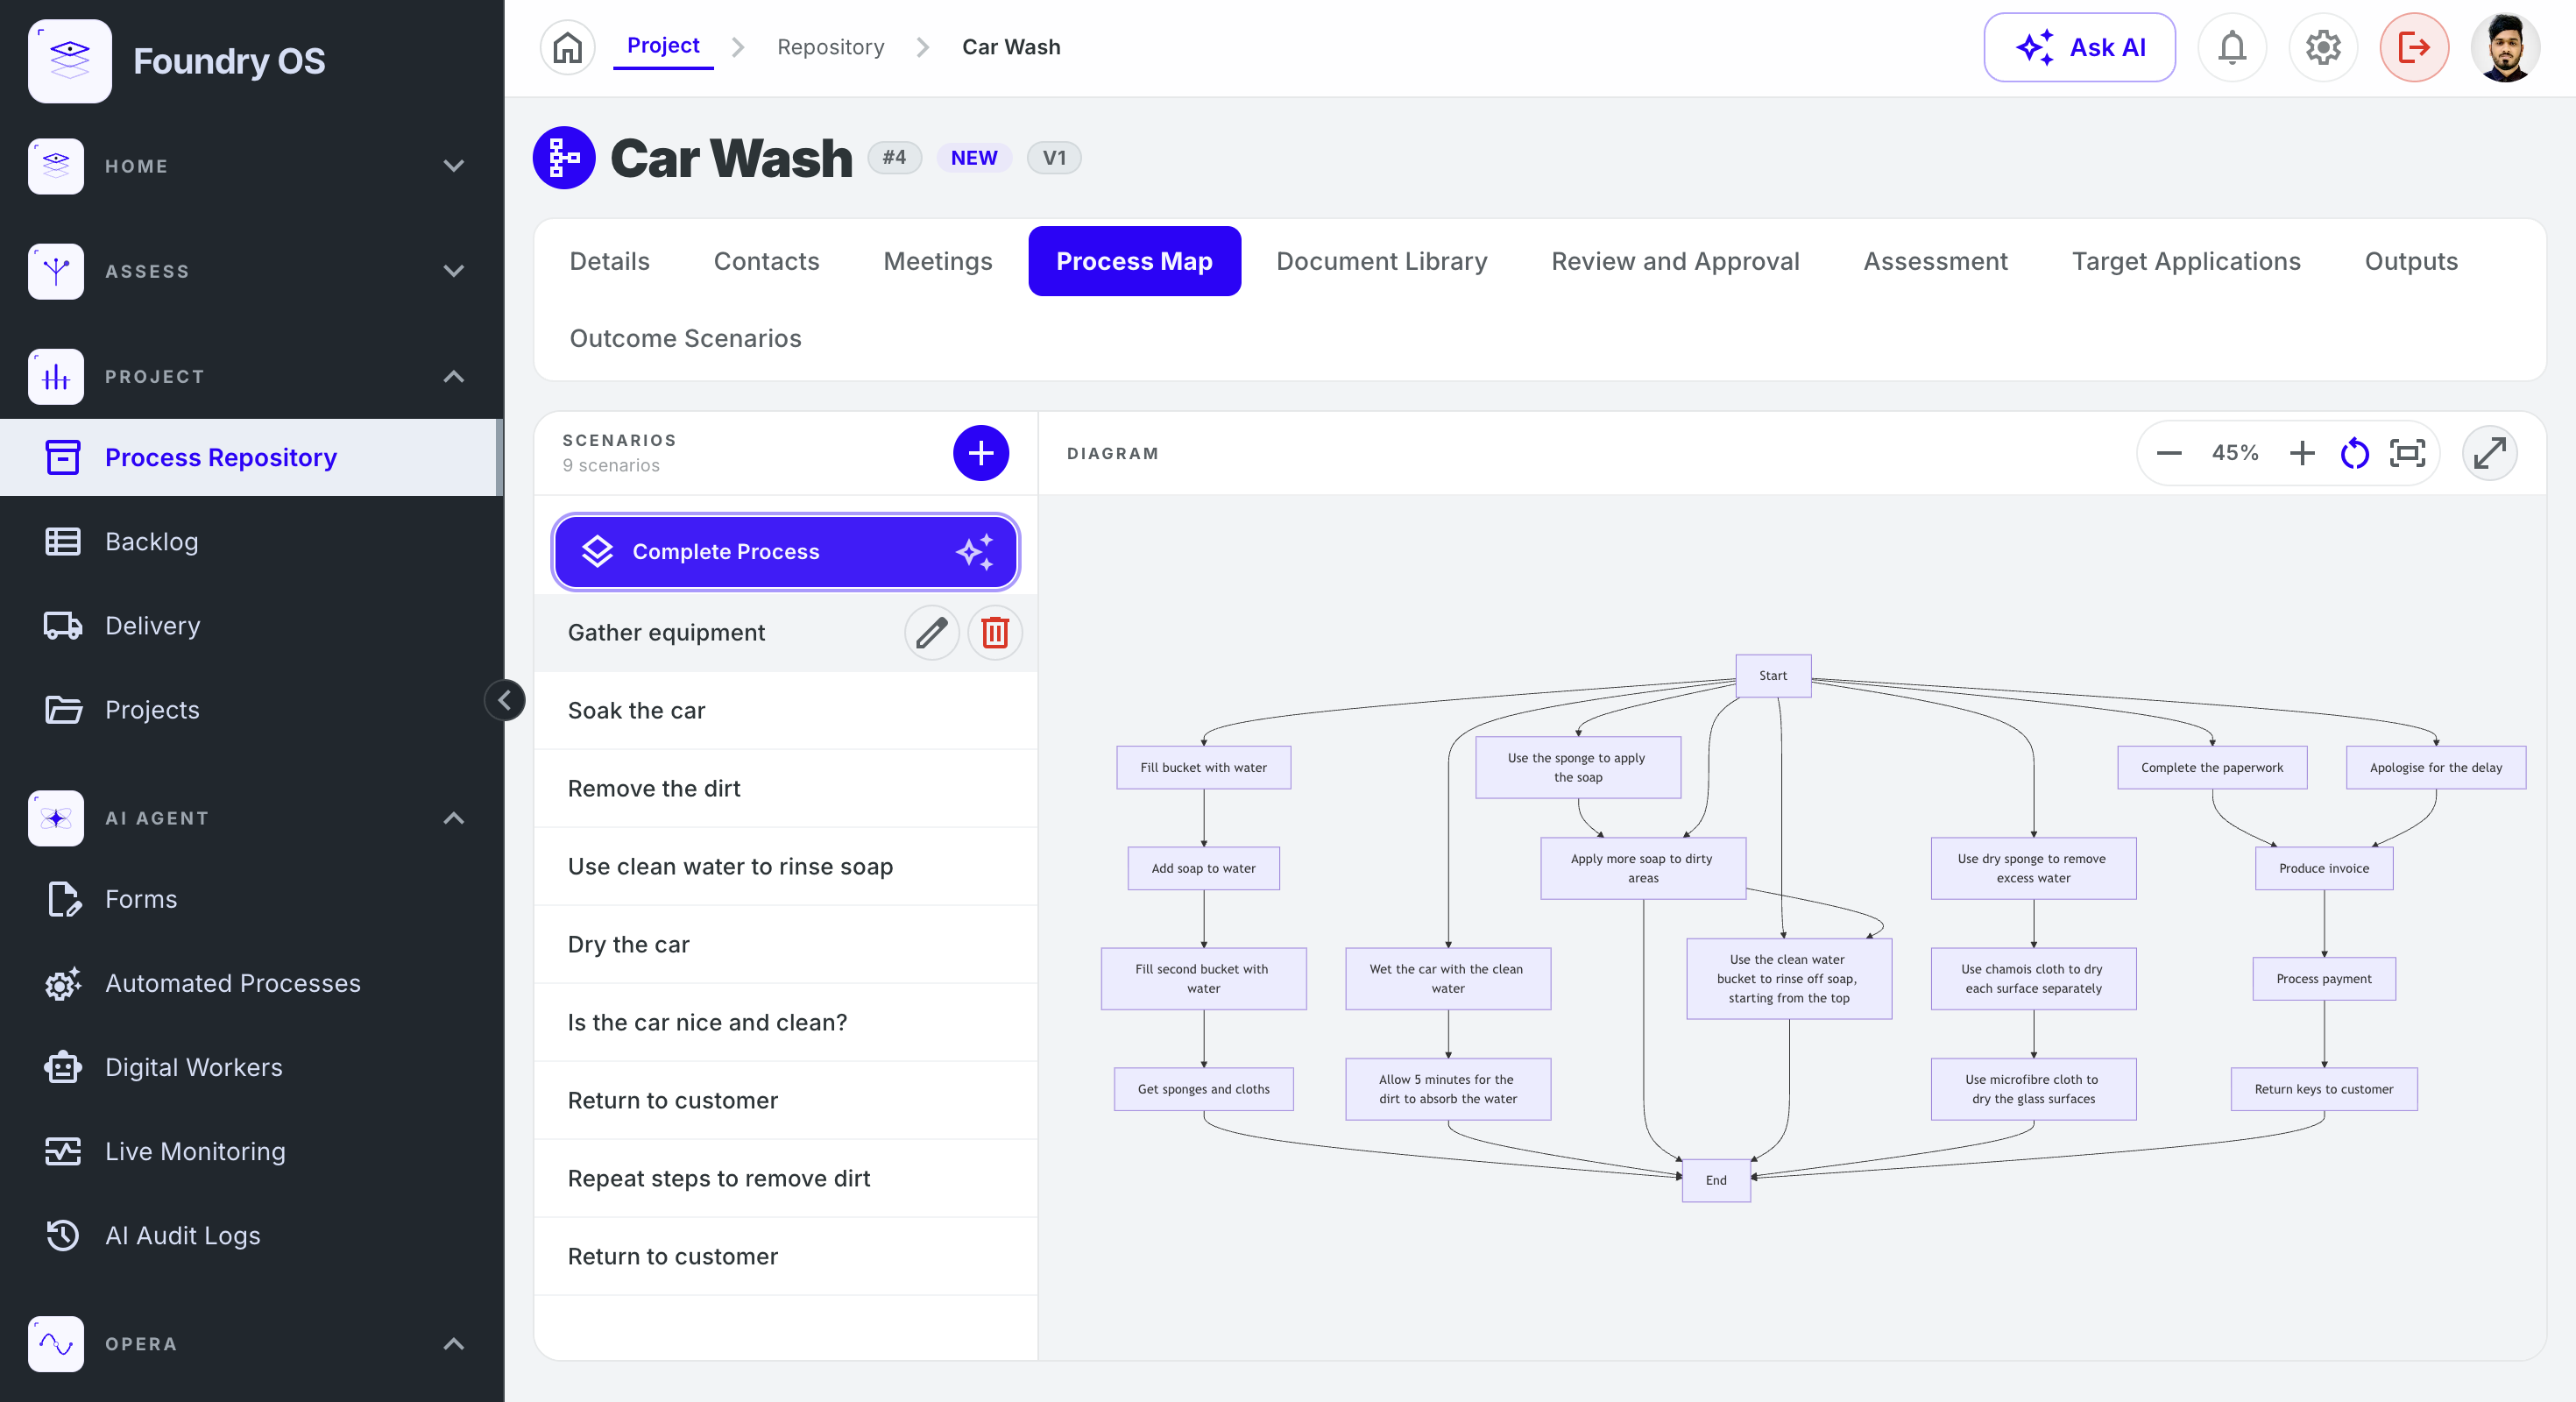Click the Start node in diagram
Screen dimensions: 2576x1402
tap(1772, 676)
